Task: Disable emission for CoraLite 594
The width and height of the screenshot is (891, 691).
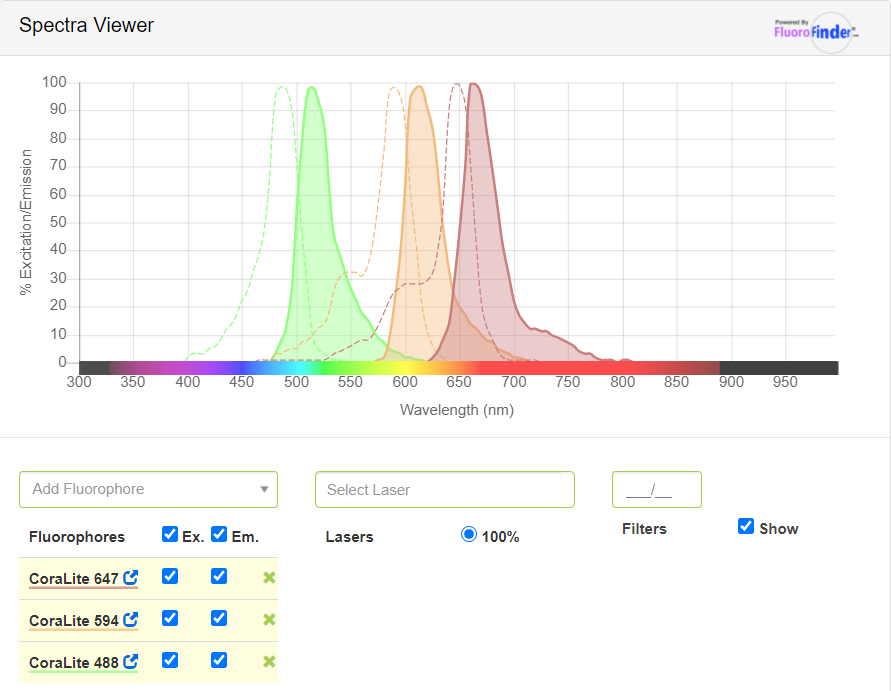Action: coord(219,619)
